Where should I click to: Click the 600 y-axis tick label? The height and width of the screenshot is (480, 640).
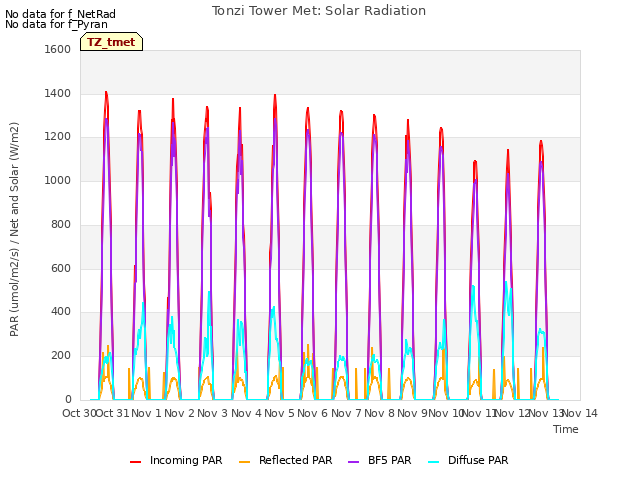[x=61, y=268]
